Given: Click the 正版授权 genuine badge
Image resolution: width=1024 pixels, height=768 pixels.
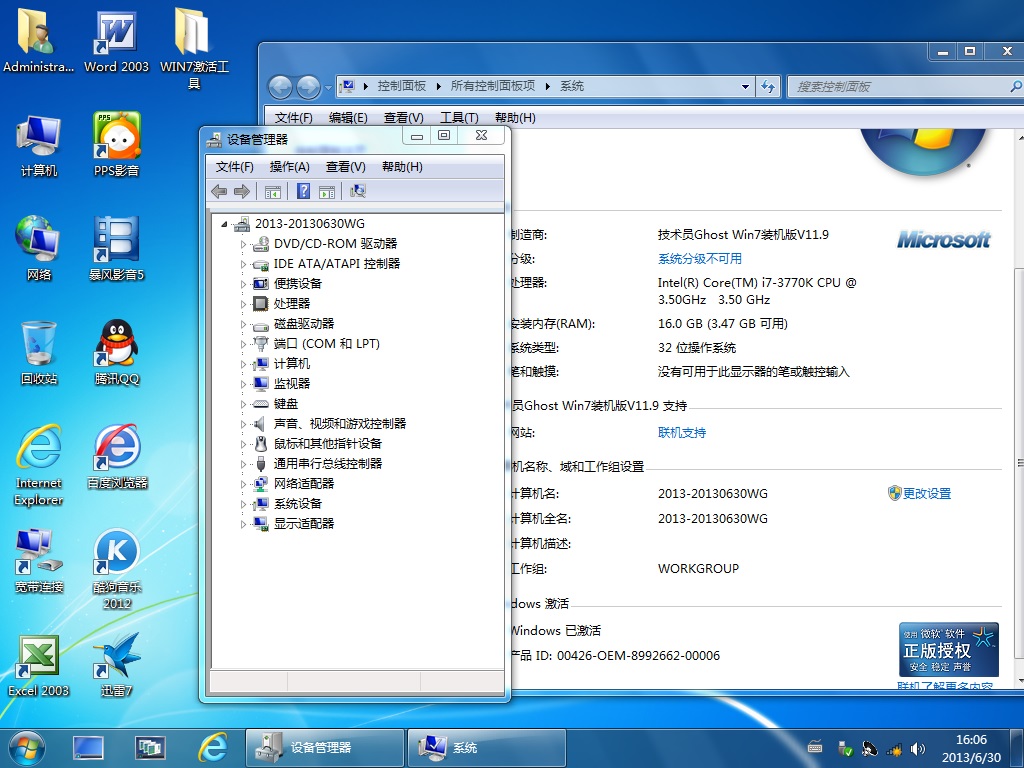Looking at the screenshot, I should point(949,649).
